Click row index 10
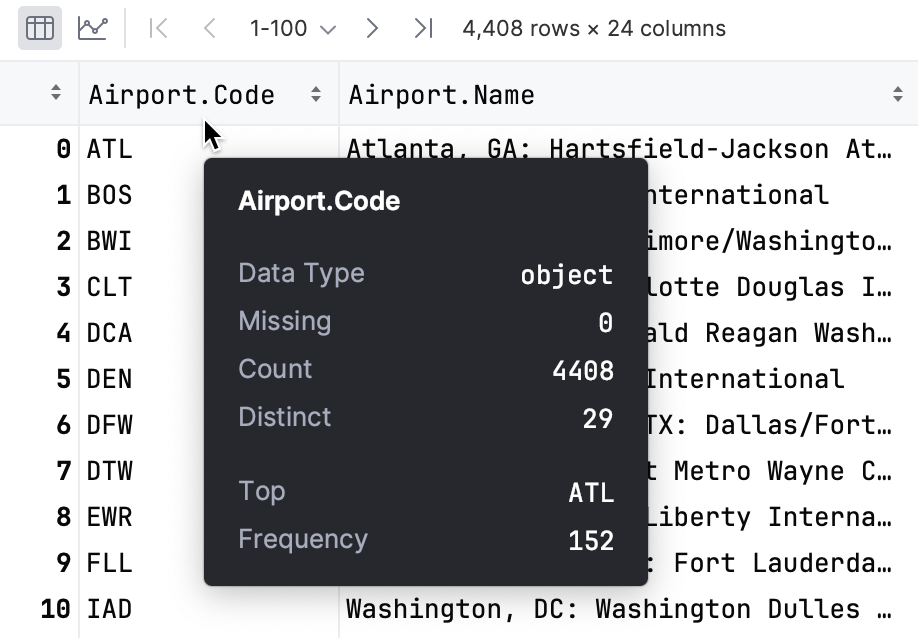This screenshot has height=638, width=918. (56, 609)
